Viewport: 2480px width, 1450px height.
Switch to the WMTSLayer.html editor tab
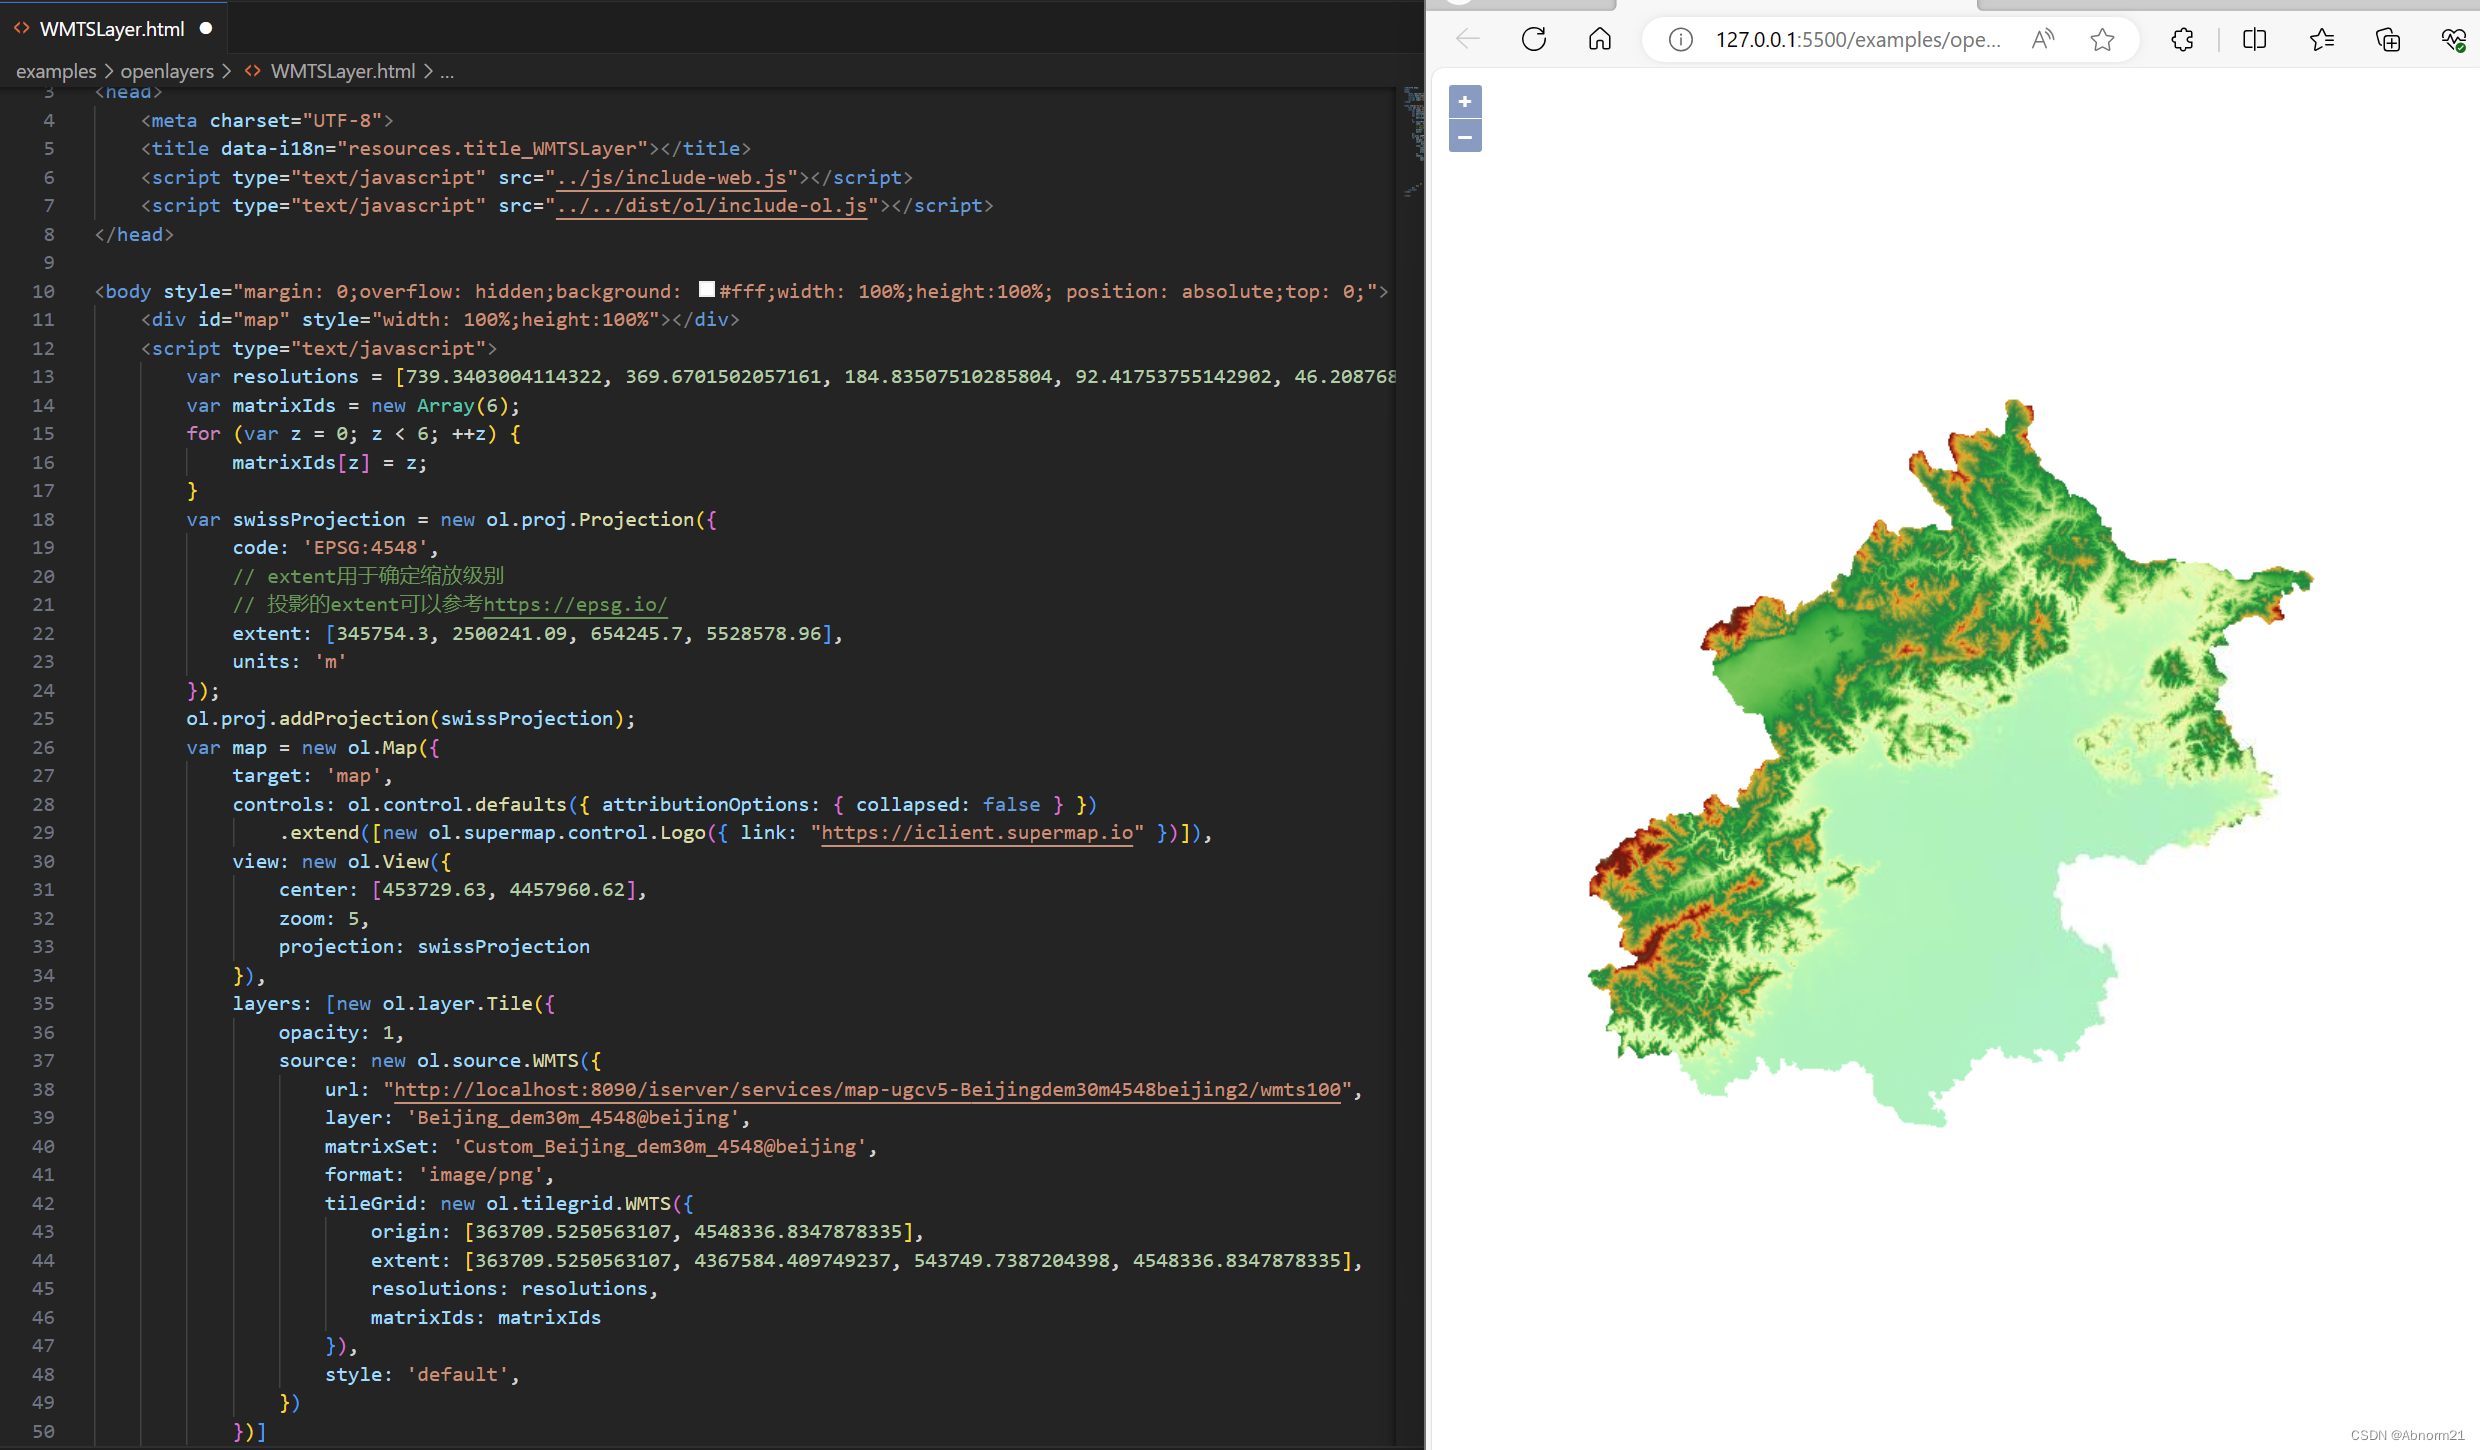point(110,28)
